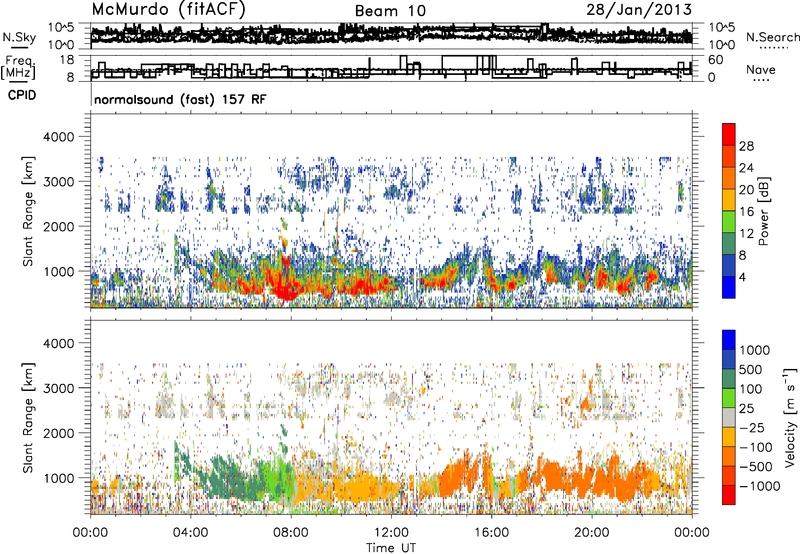The width and height of the screenshot is (800, 554).
Task: Click the '4' Power colorbar tick label
Action: click(x=742, y=277)
